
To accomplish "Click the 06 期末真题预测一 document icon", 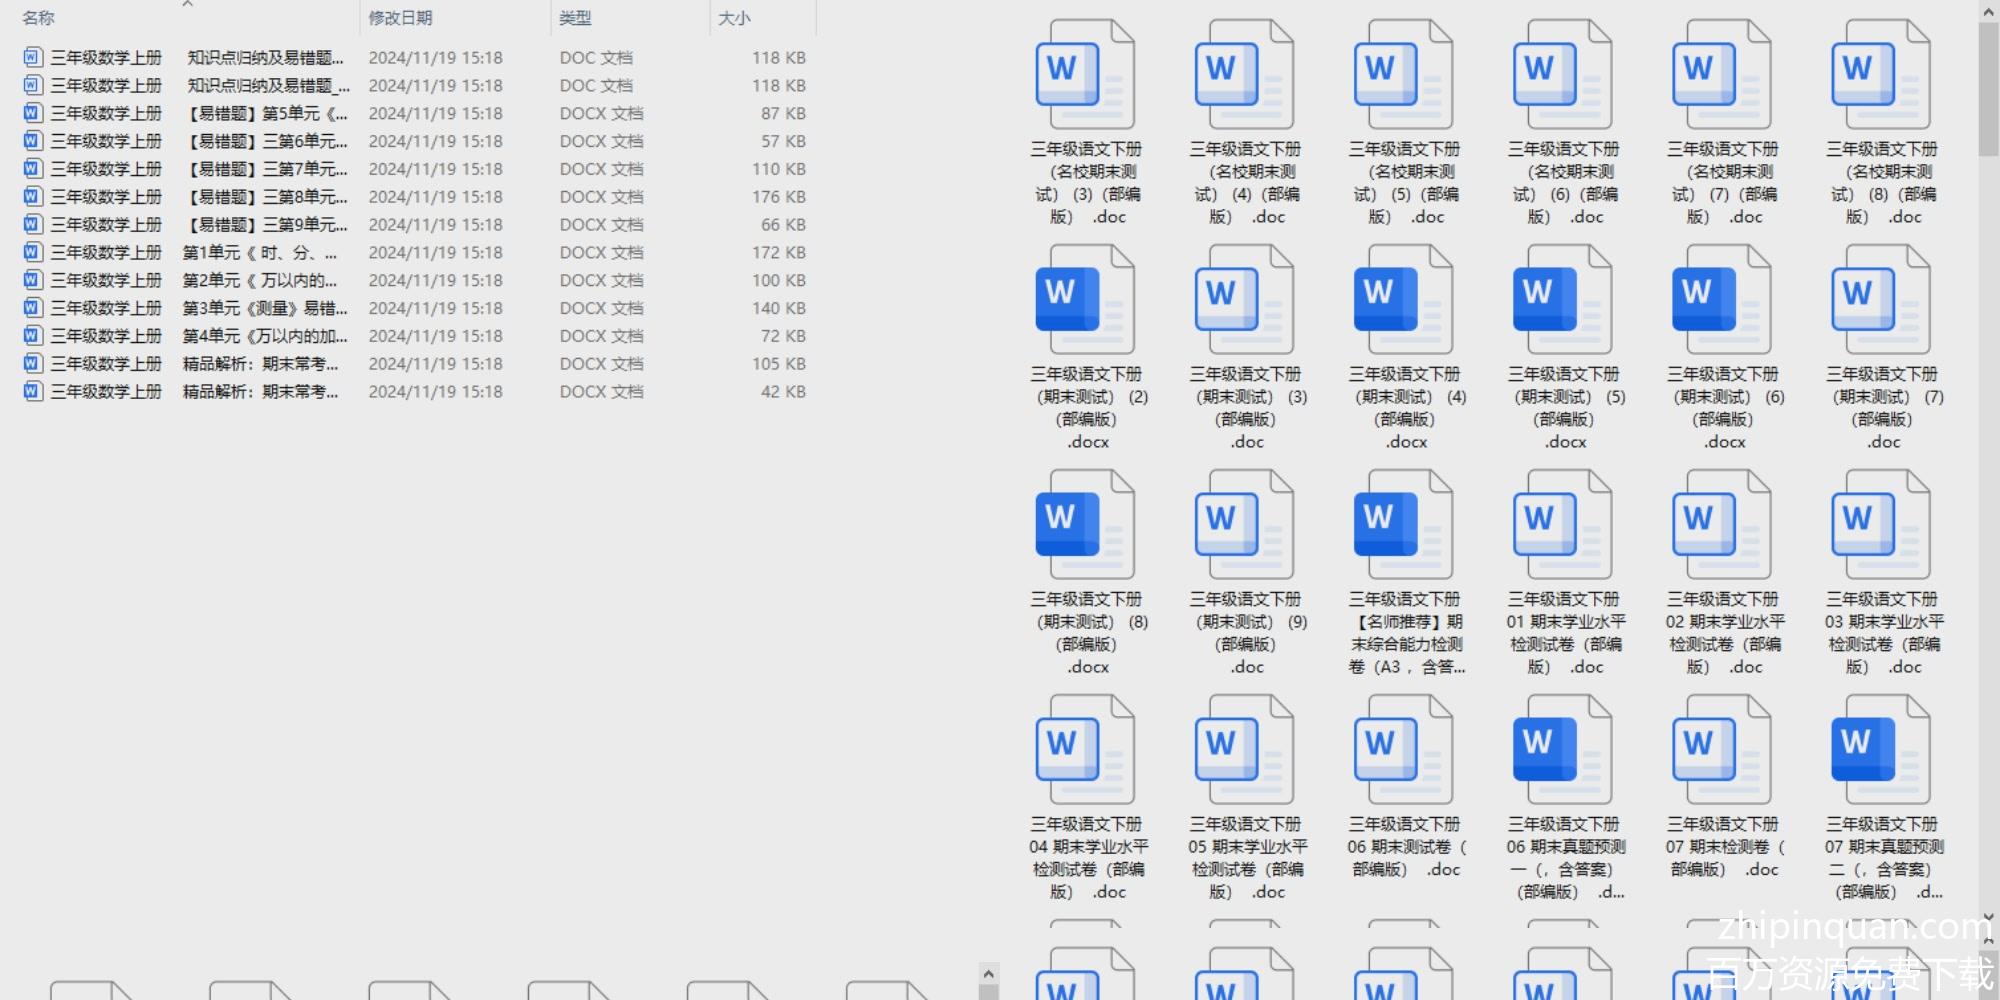I will click(x=1562, y=750).
